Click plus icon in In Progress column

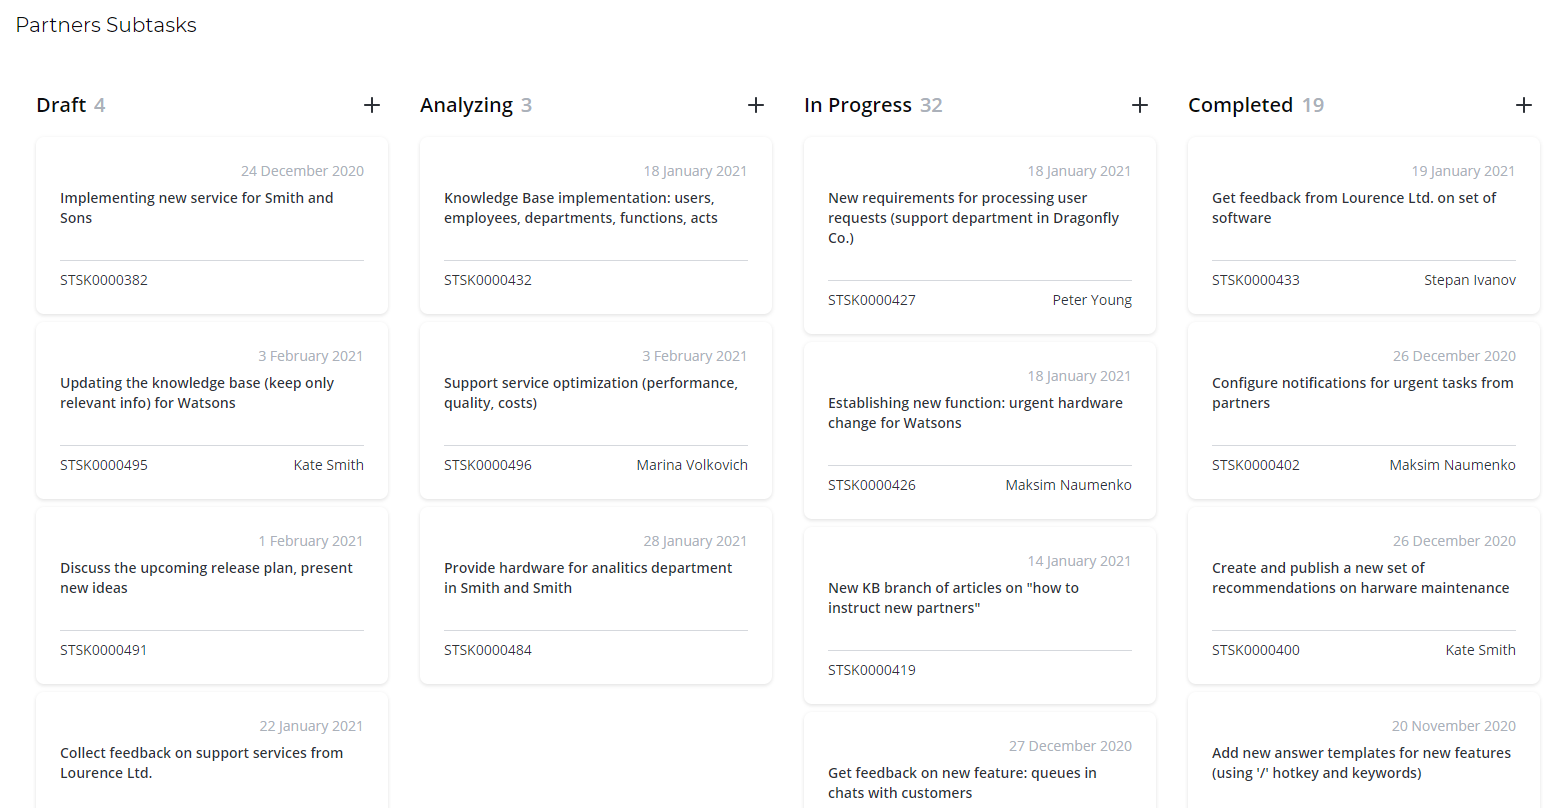pos(1140,105)
